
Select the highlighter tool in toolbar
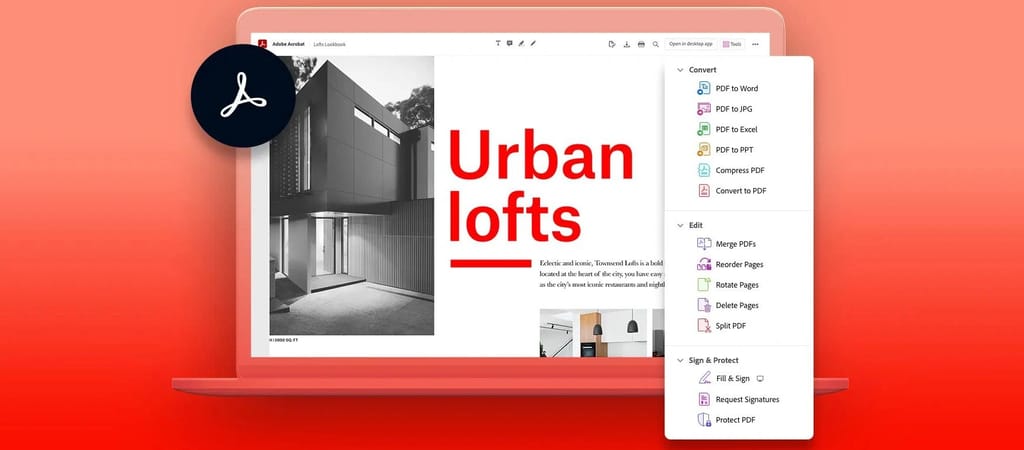pyautogui.click(x=522, y=44)
